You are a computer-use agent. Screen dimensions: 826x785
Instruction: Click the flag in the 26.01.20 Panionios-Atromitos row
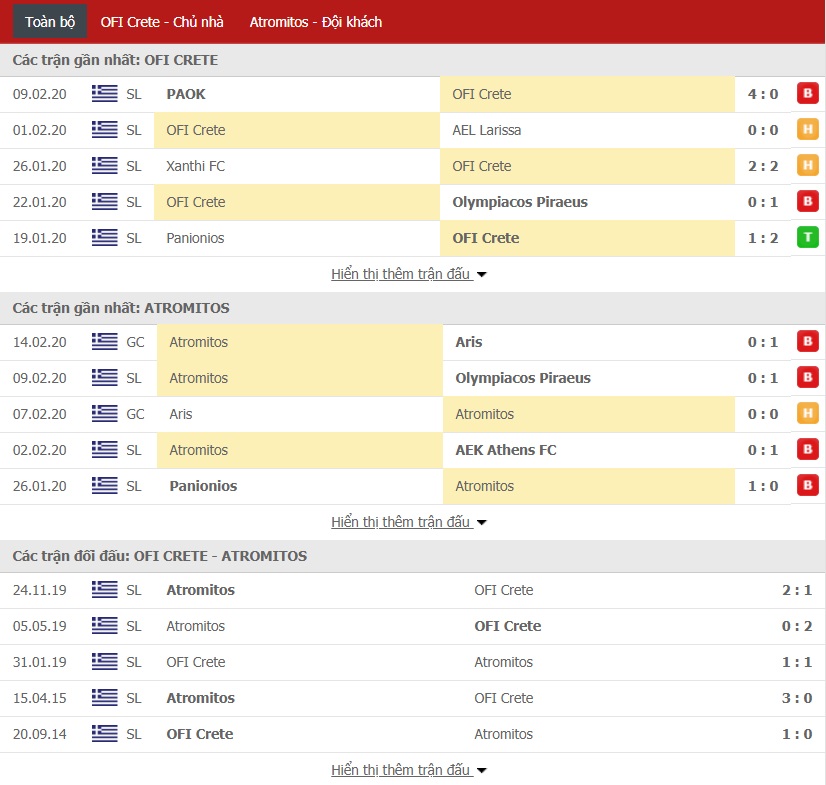(104, 486)
